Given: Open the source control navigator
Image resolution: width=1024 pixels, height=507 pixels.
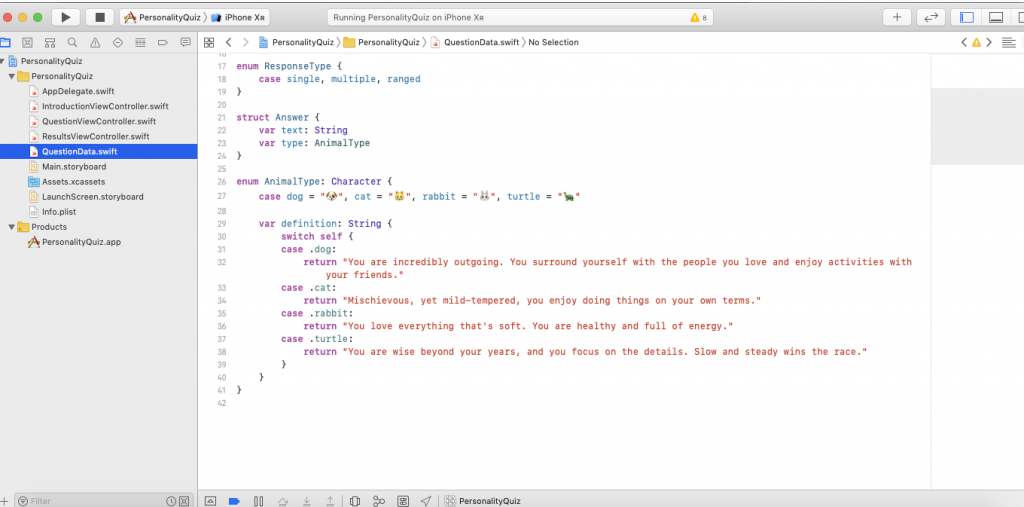Looking at the screenshot, I should coord(27,42).
